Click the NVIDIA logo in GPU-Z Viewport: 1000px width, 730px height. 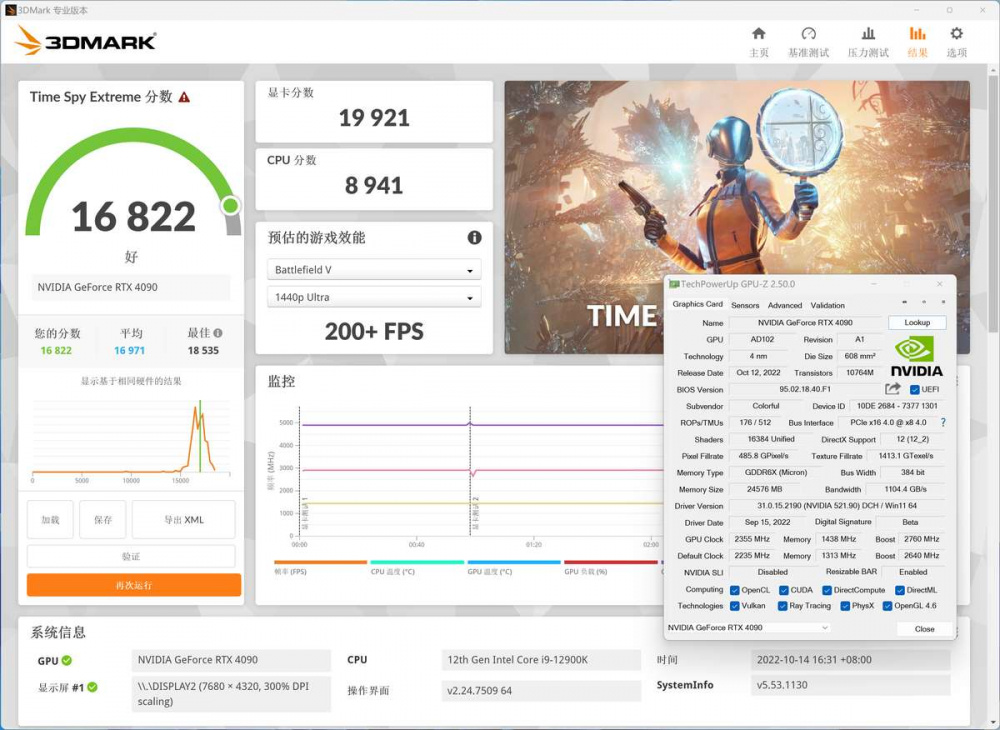[916, 356]
